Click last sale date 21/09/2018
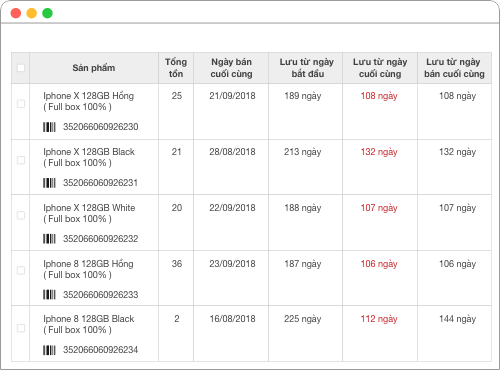The height and width of the screenshot is (370, 500). coord(232,96)
